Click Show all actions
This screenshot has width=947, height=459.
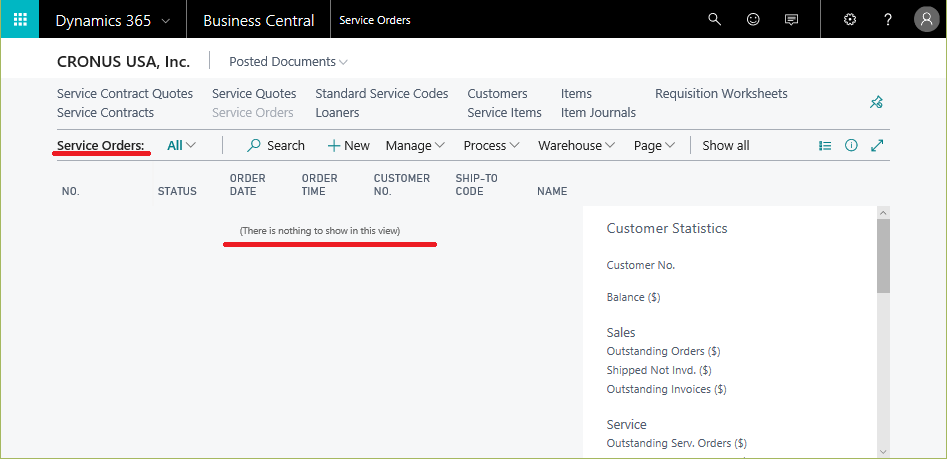(726, 146)
